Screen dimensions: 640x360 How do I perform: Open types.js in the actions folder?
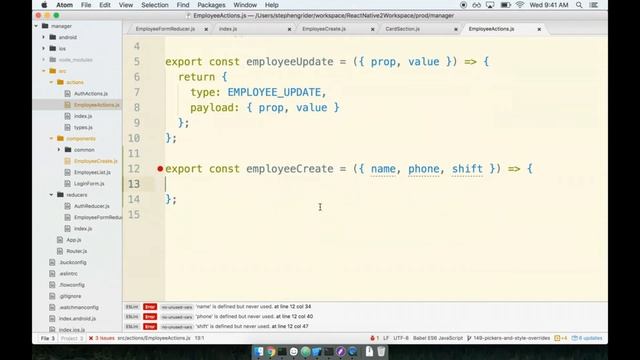(83, 127)
